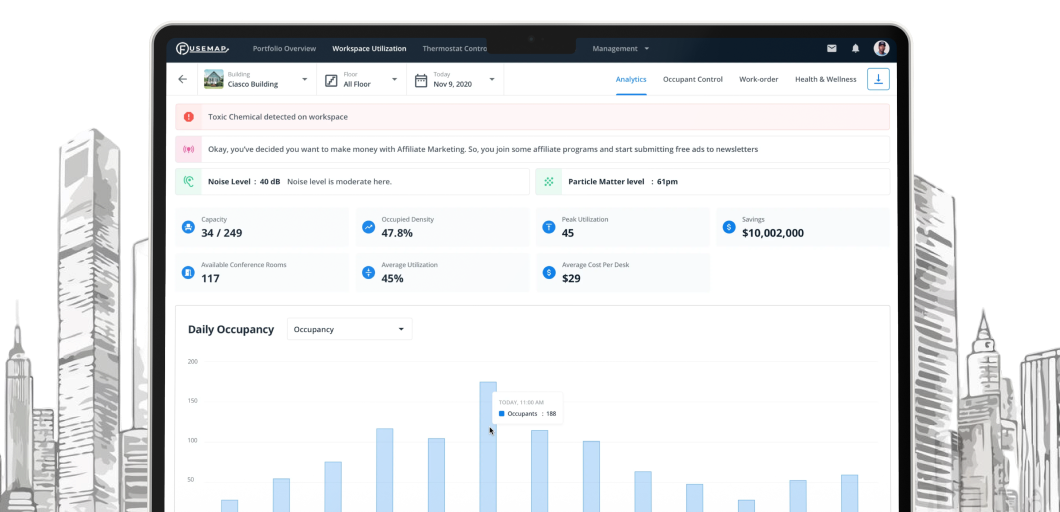The width and height of the screenshot is (1060, 512).
Task: Open Portfolio Overview in top navigation
Action: 284,49
